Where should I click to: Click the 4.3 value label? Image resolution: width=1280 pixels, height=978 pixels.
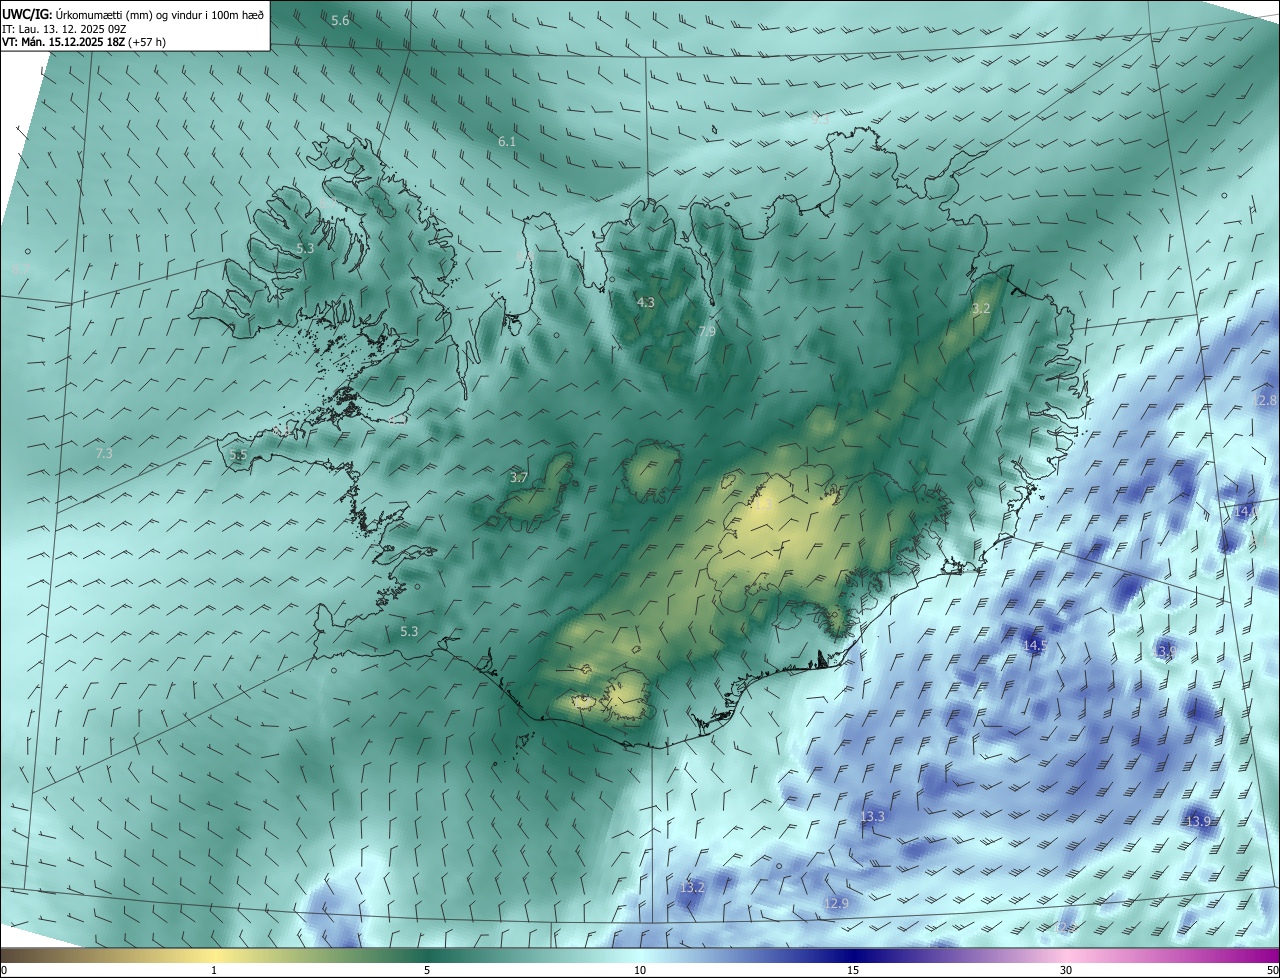point(646,302)
